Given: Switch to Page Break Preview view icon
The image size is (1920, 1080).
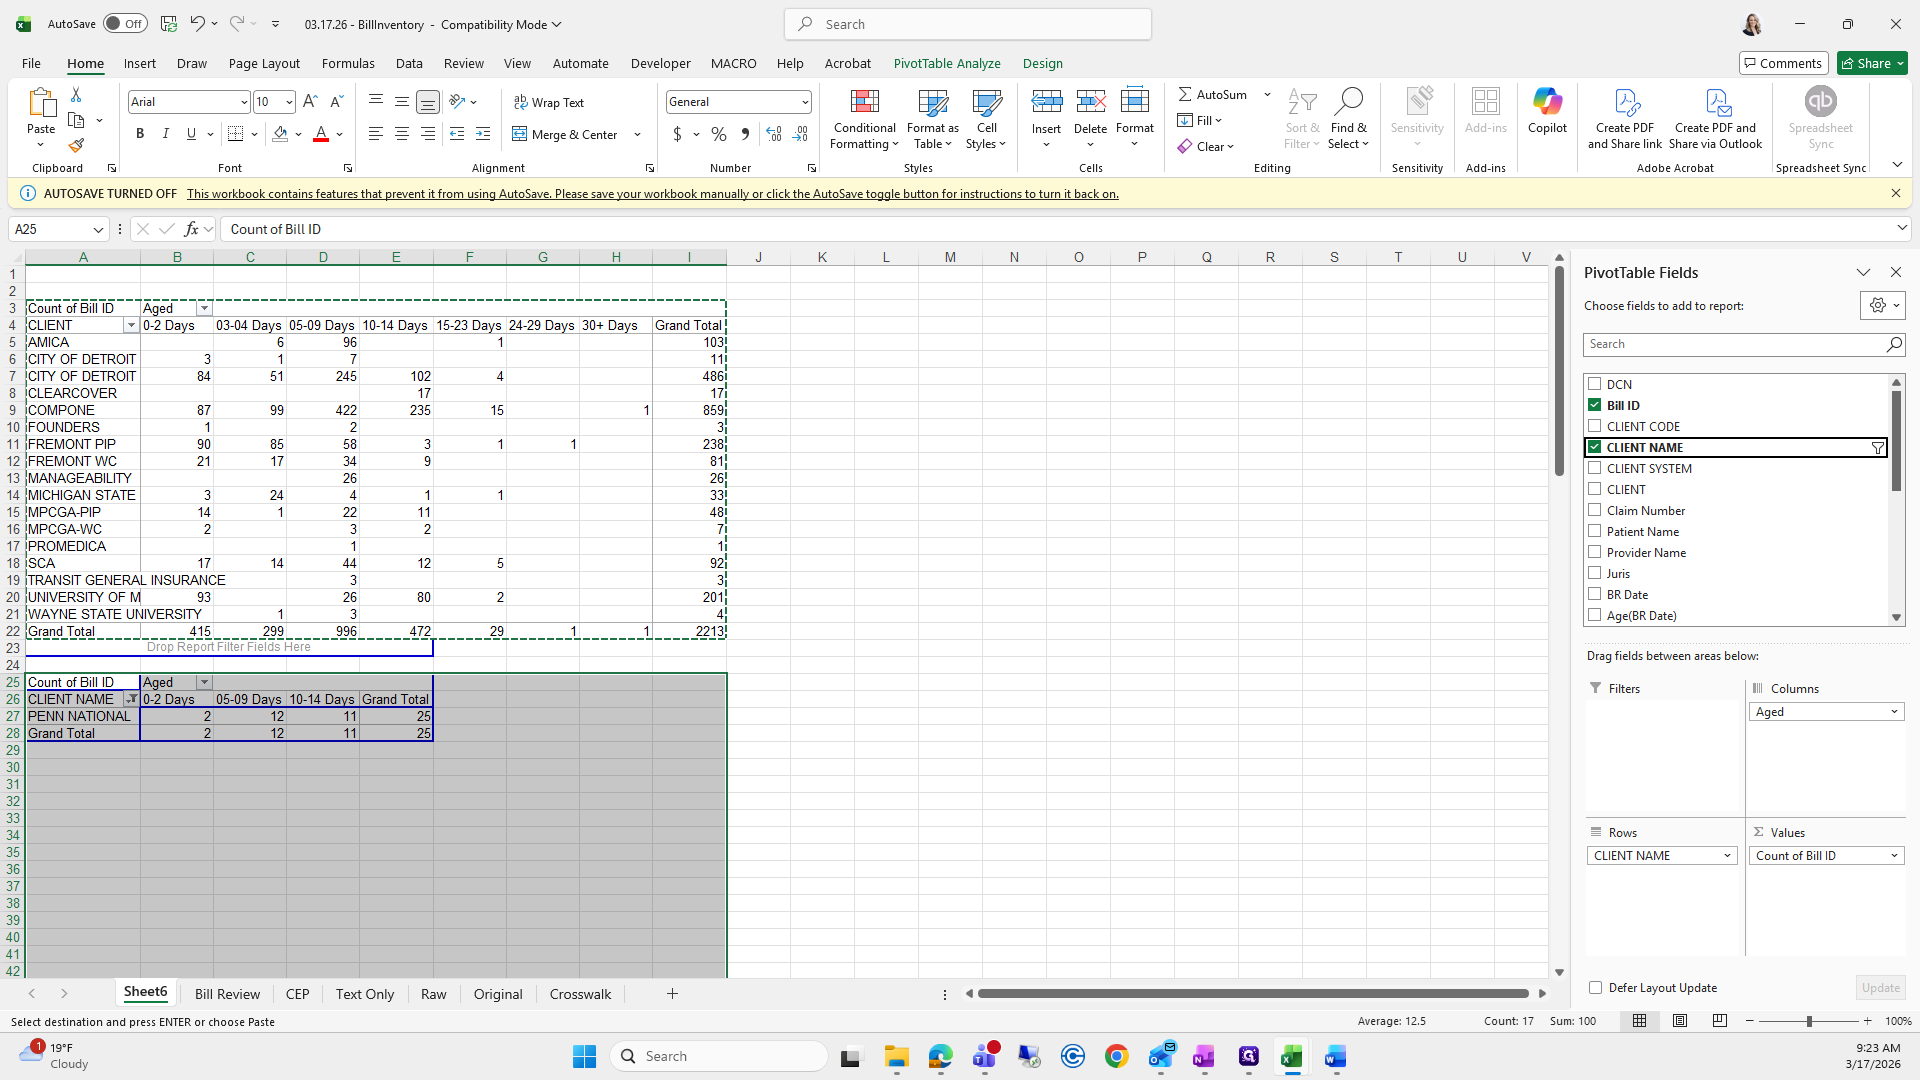Looking at the screenshot, I should point(1719,1021).
